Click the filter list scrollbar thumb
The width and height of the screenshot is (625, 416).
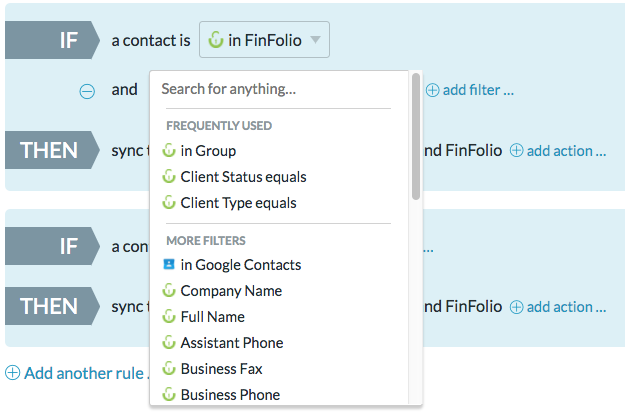[415, 137]
